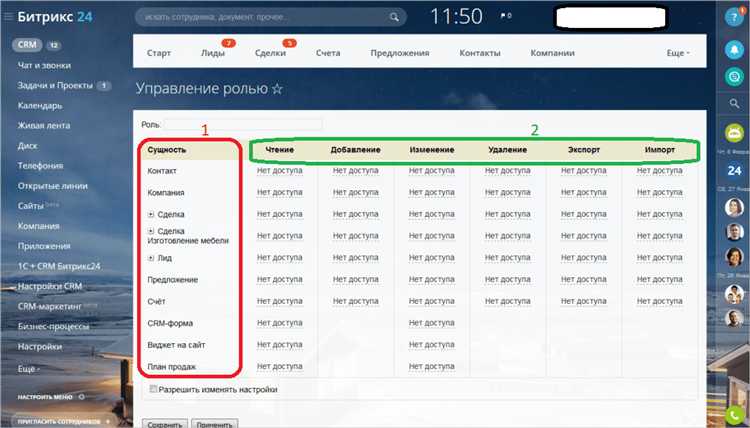Expand Ещё in the left sidebar
The width and height of the screenshot is (750, 428).
coord(29,369)
